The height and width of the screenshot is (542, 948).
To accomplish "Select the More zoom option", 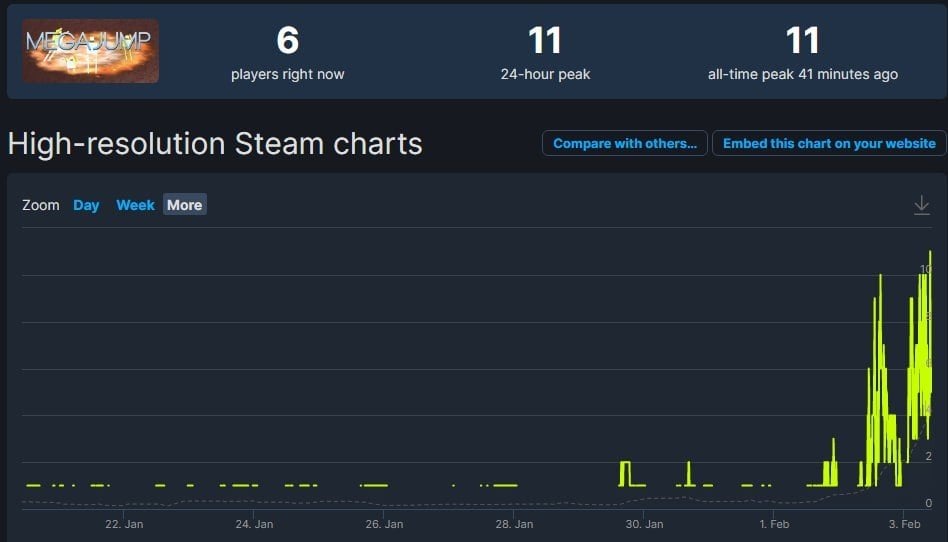I will click(x=184, y=204).
